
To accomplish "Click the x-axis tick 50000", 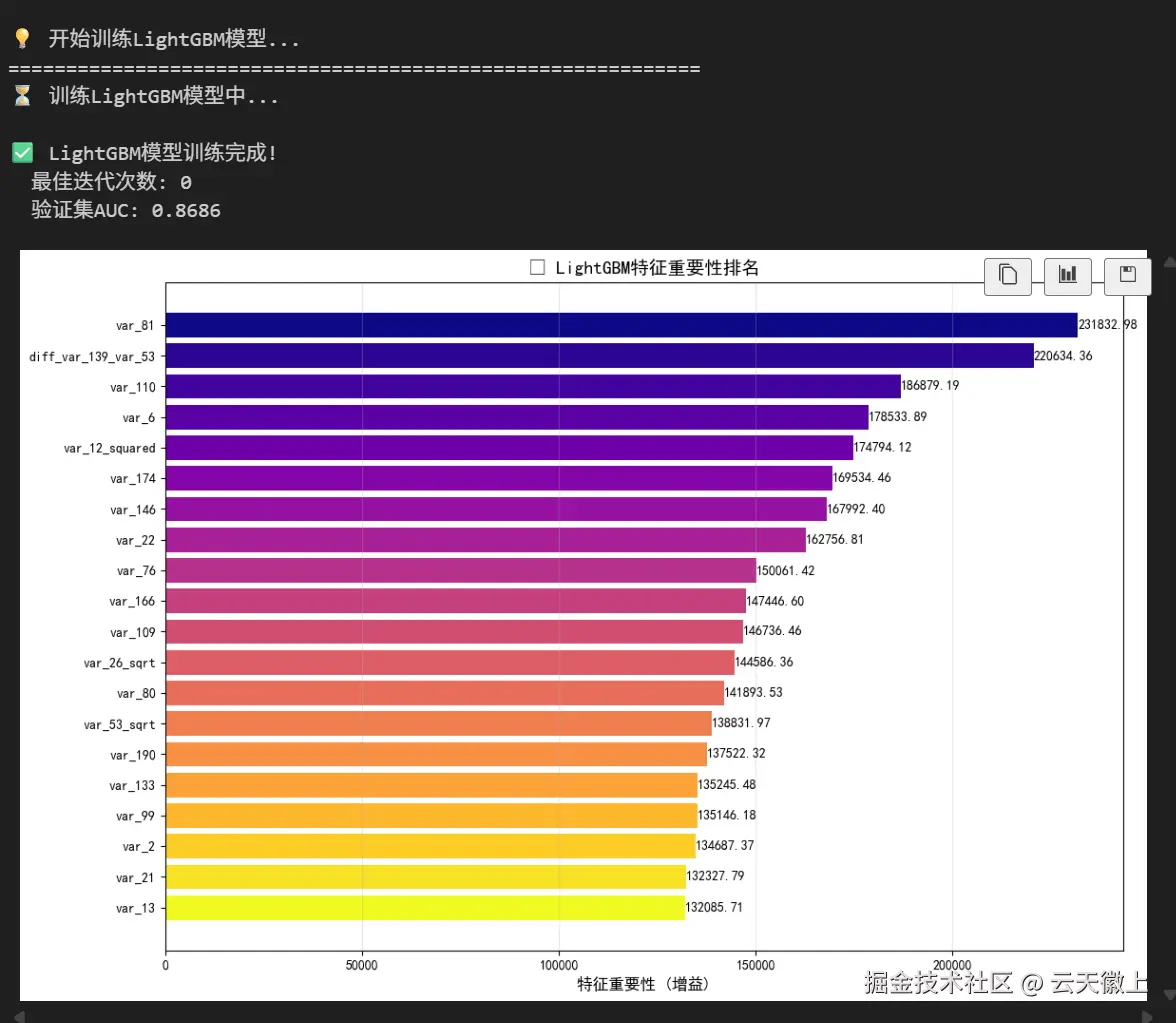I will [x=362, y=965].
